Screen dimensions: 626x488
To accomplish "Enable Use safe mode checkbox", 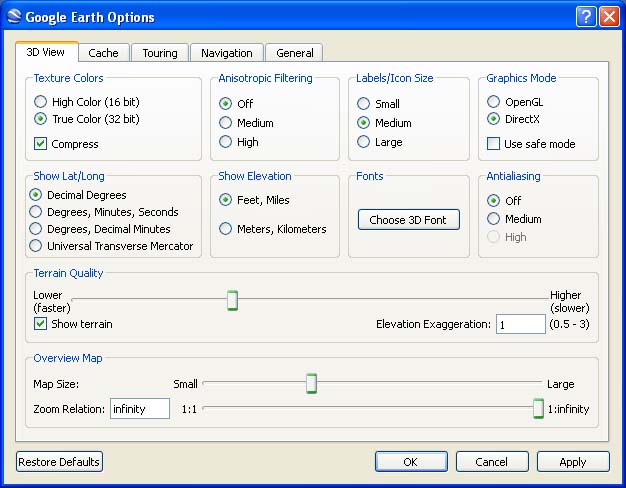I will pos(494,144).
